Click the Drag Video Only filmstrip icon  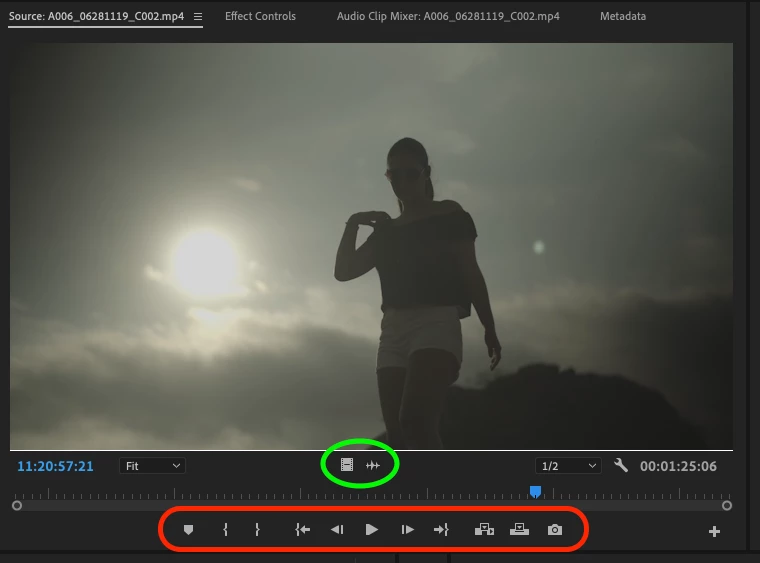(x=347, y=465)
